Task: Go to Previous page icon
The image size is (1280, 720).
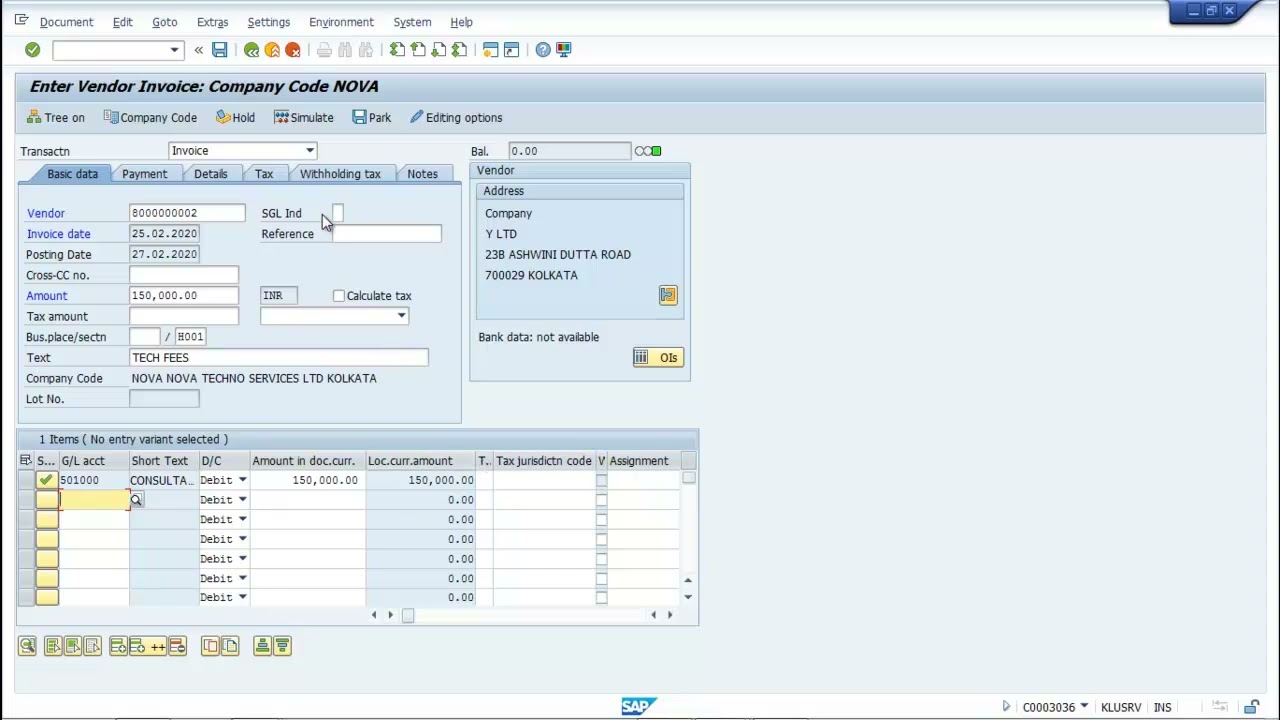Action: pos(418,50)
